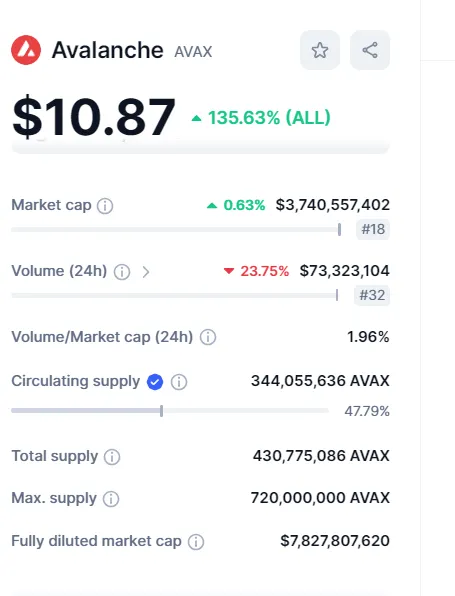The width and height of the screenshot is (455, 596).
Task: Click the share icon button
Action: click(370, 50)
